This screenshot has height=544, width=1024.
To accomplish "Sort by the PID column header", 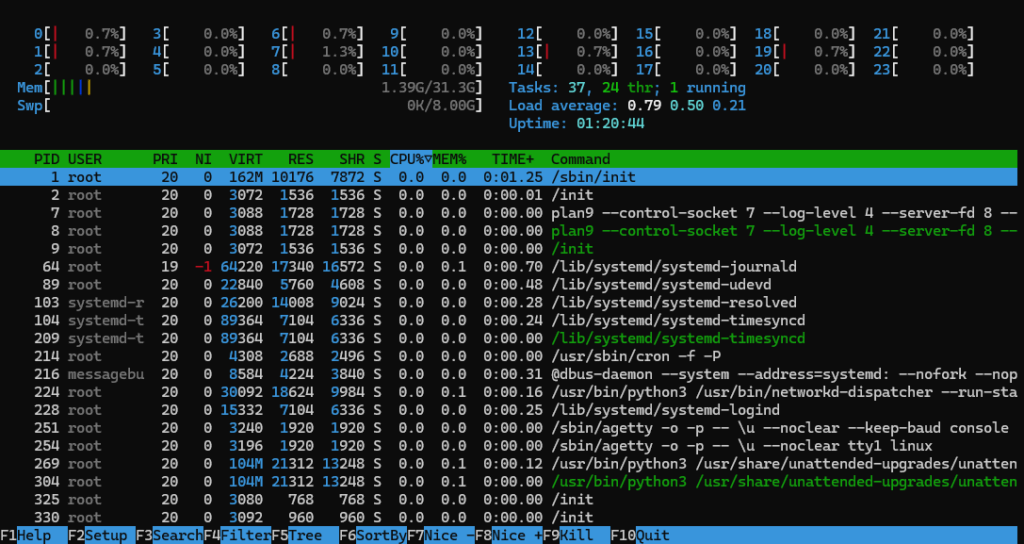I will point(46,159).
